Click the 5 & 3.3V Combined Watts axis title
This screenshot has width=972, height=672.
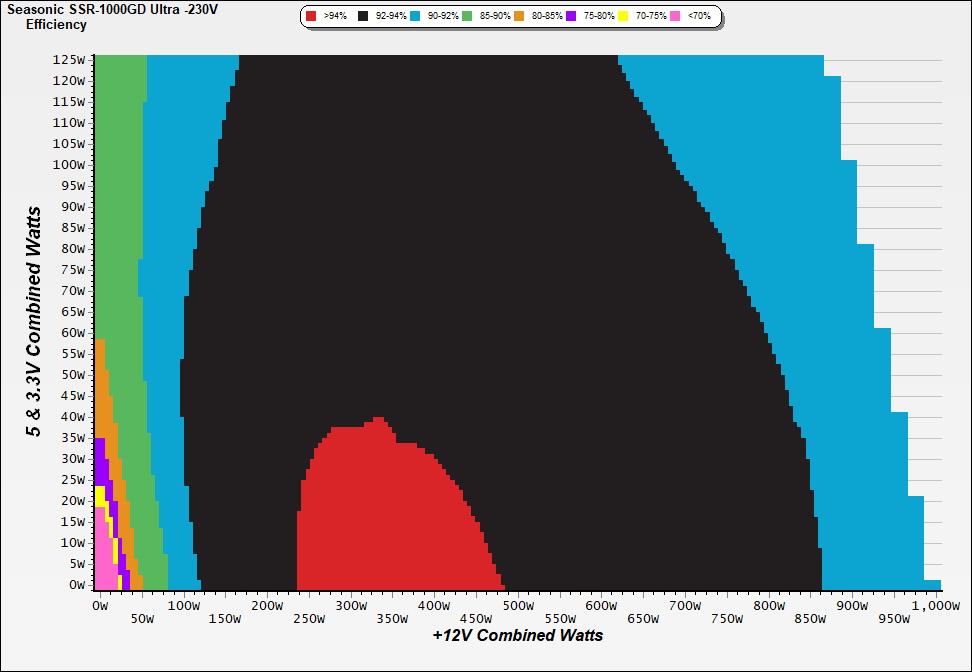pos(36,321)
